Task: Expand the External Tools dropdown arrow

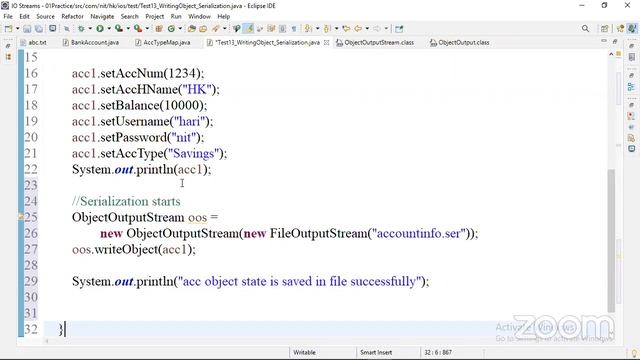Action: tap(147, 29)
